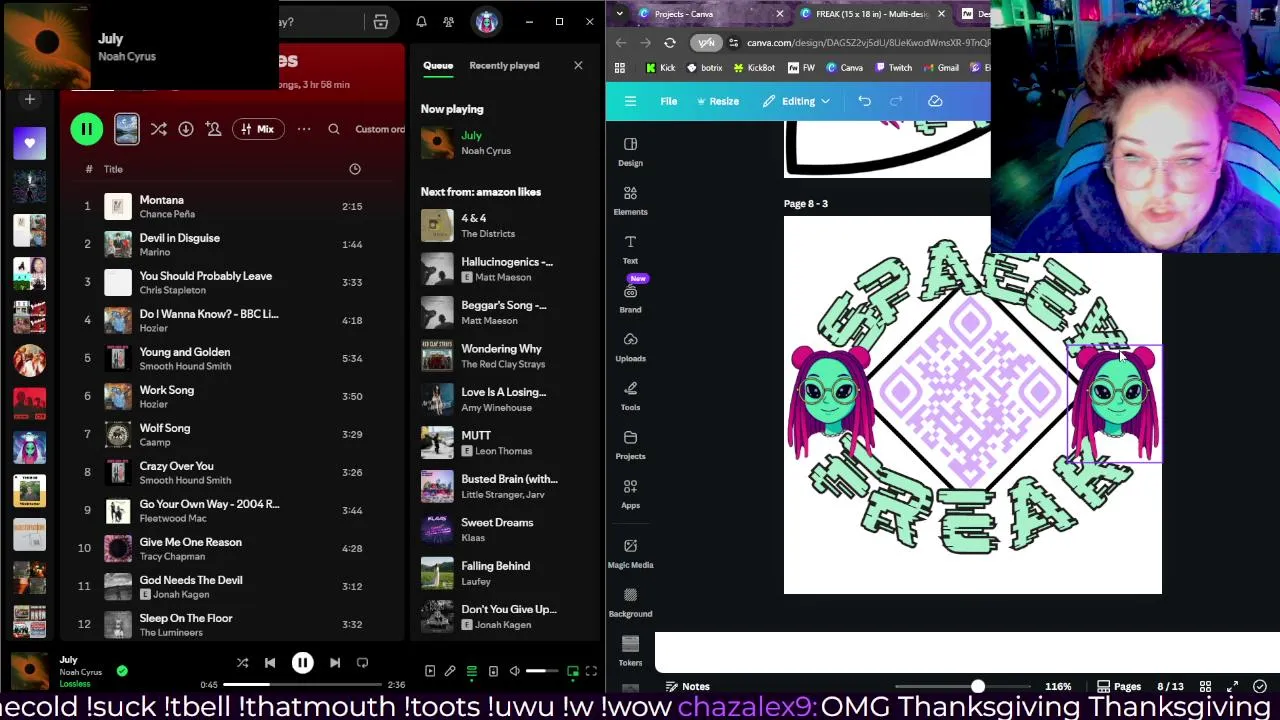Click green saved checkmark next to July
The width and height of the screenshot is (1280, 720).
click(x=122, y=671)
